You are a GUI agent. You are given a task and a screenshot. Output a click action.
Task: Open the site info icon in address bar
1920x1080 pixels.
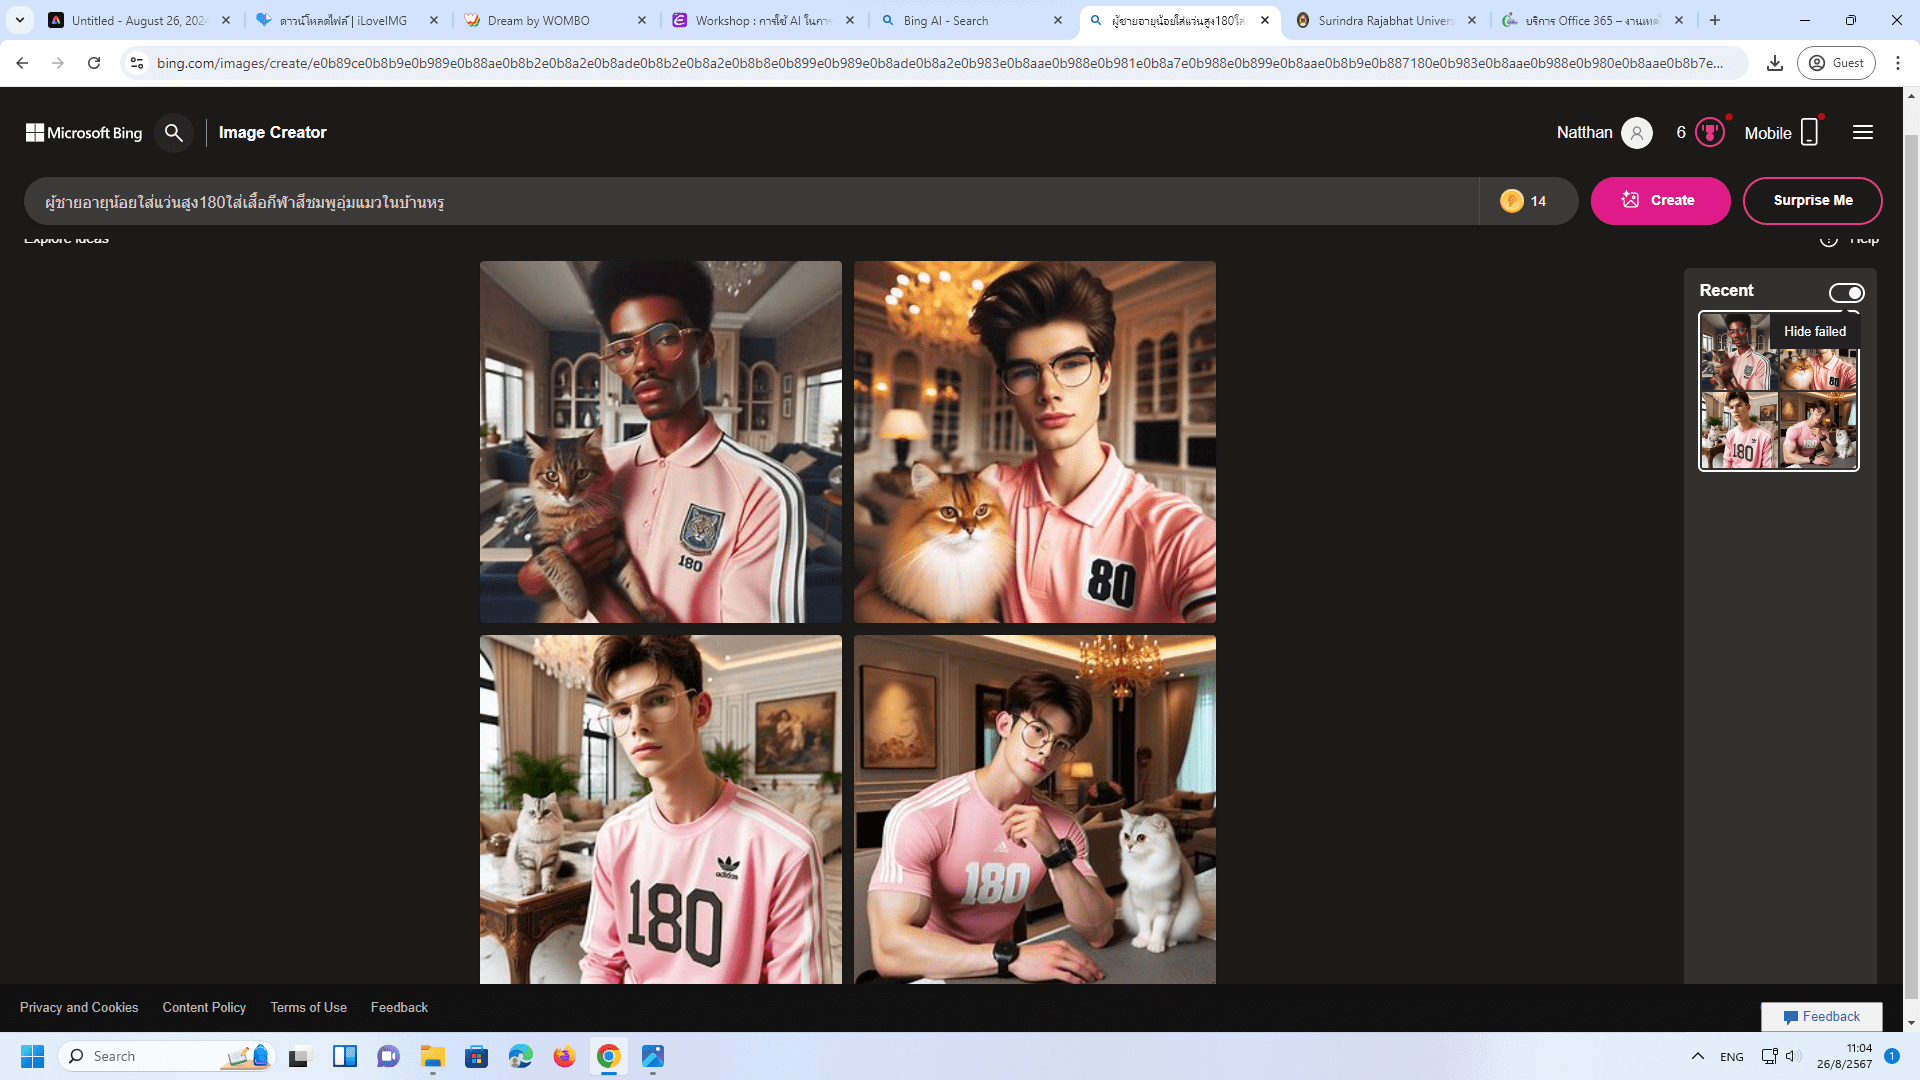pos(137,63)
